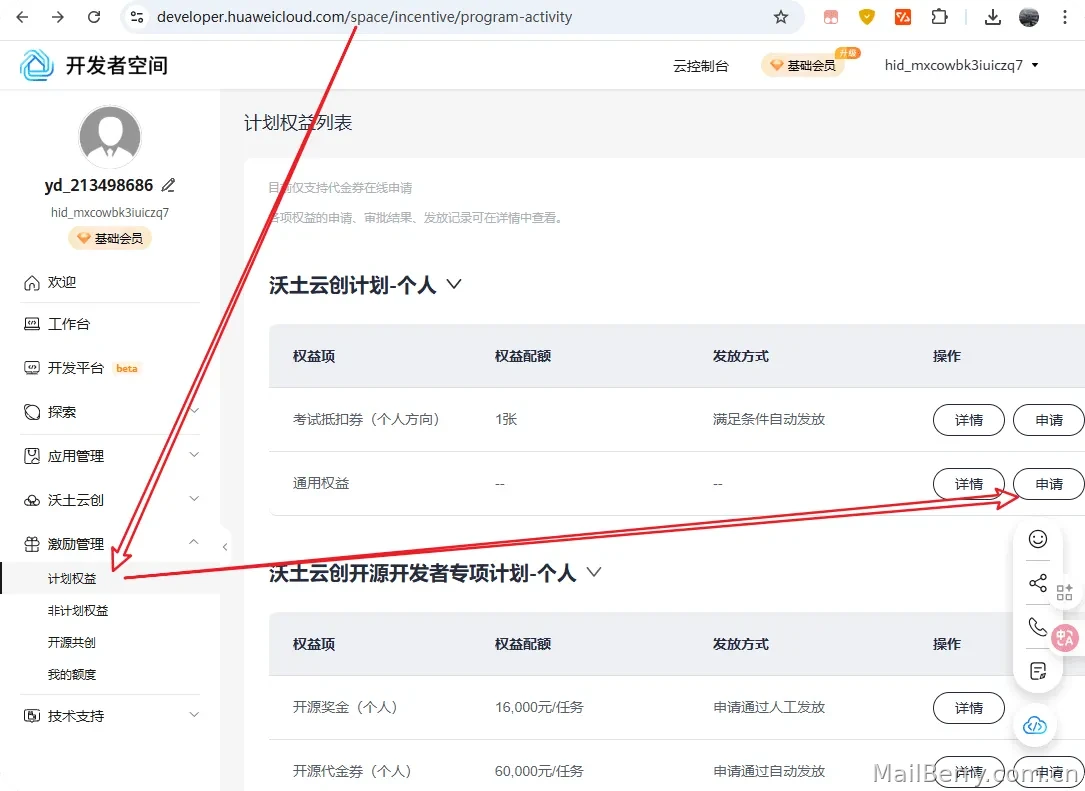Click the 满足条件自动发放 cell
The width and height of the screenshot is (1085, 791).
(769, 419)
